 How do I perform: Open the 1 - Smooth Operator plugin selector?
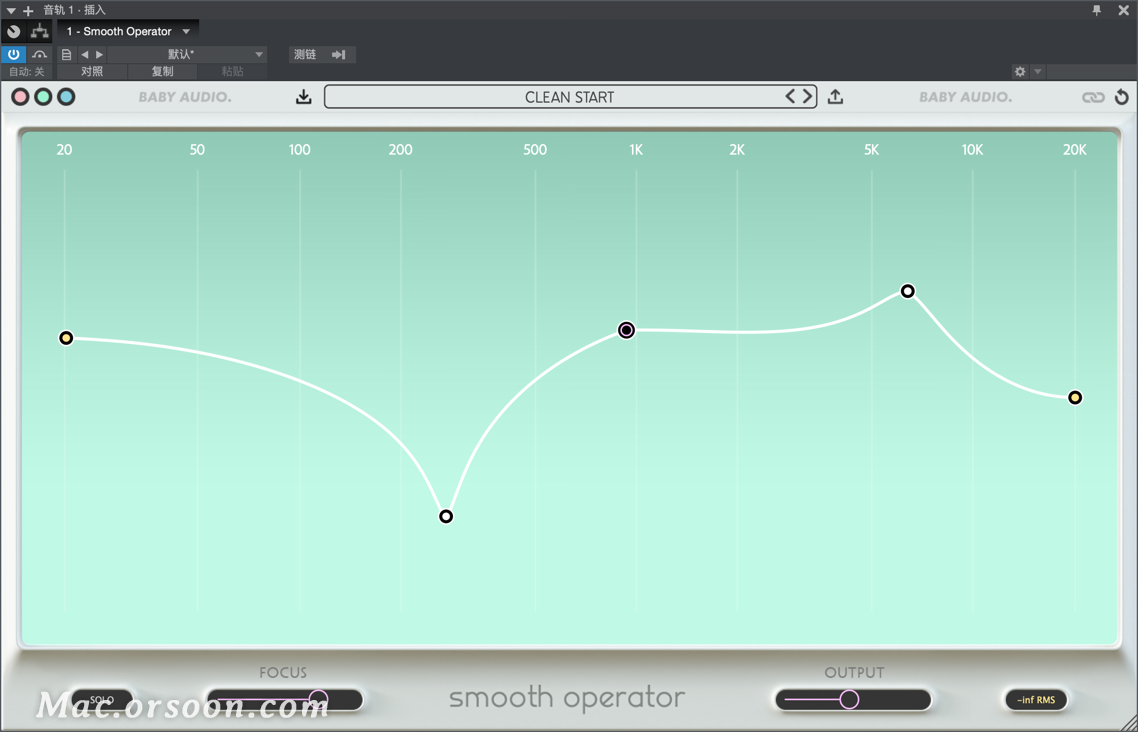coord(128,31)
